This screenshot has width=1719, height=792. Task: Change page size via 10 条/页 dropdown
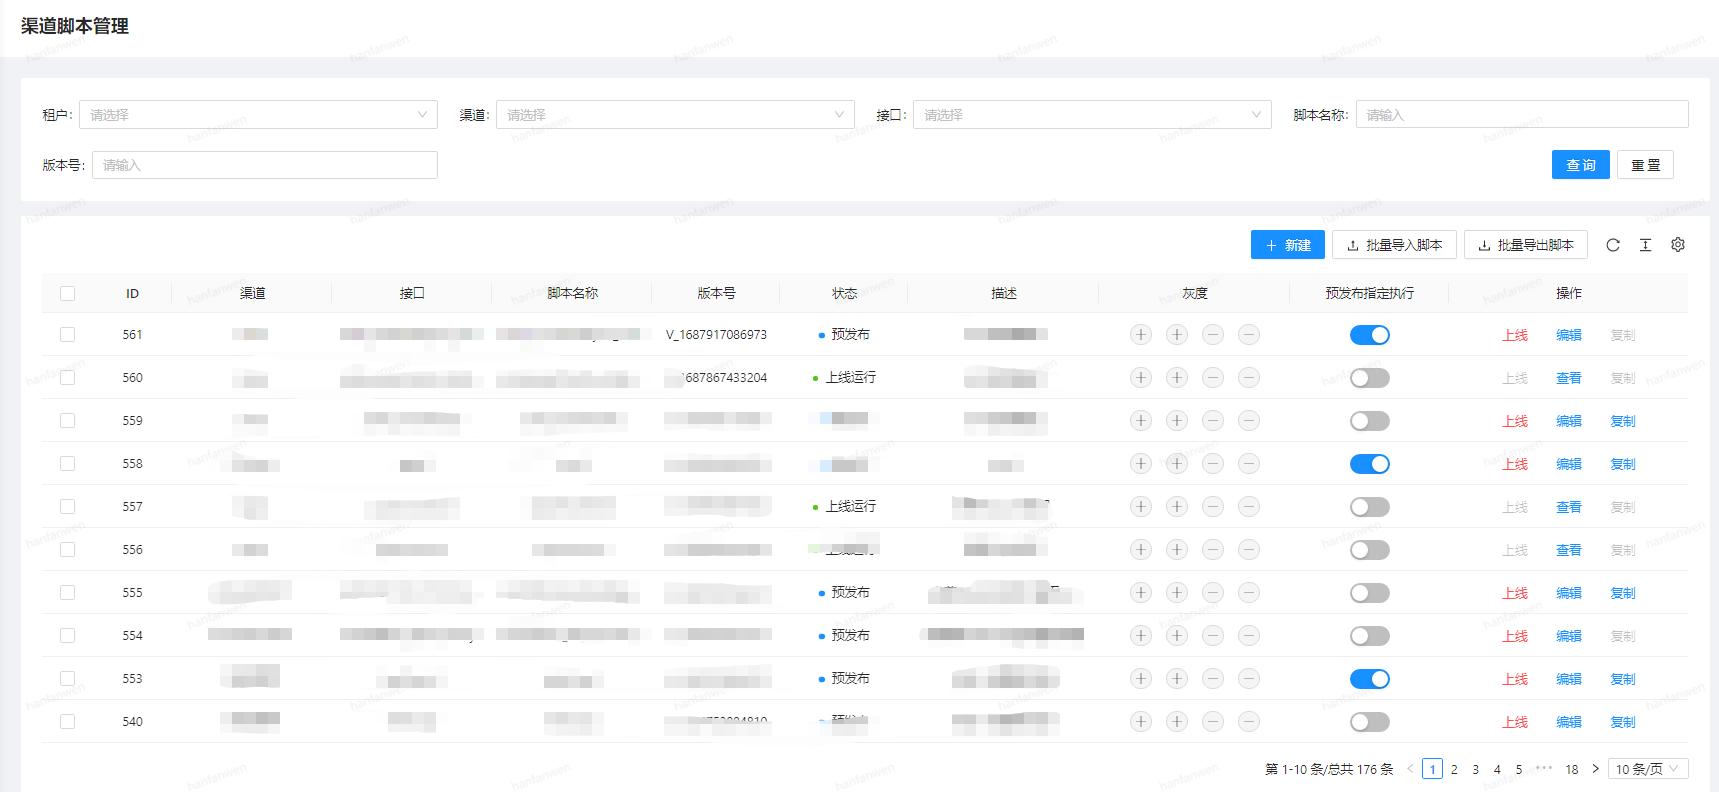point(1648,769)
